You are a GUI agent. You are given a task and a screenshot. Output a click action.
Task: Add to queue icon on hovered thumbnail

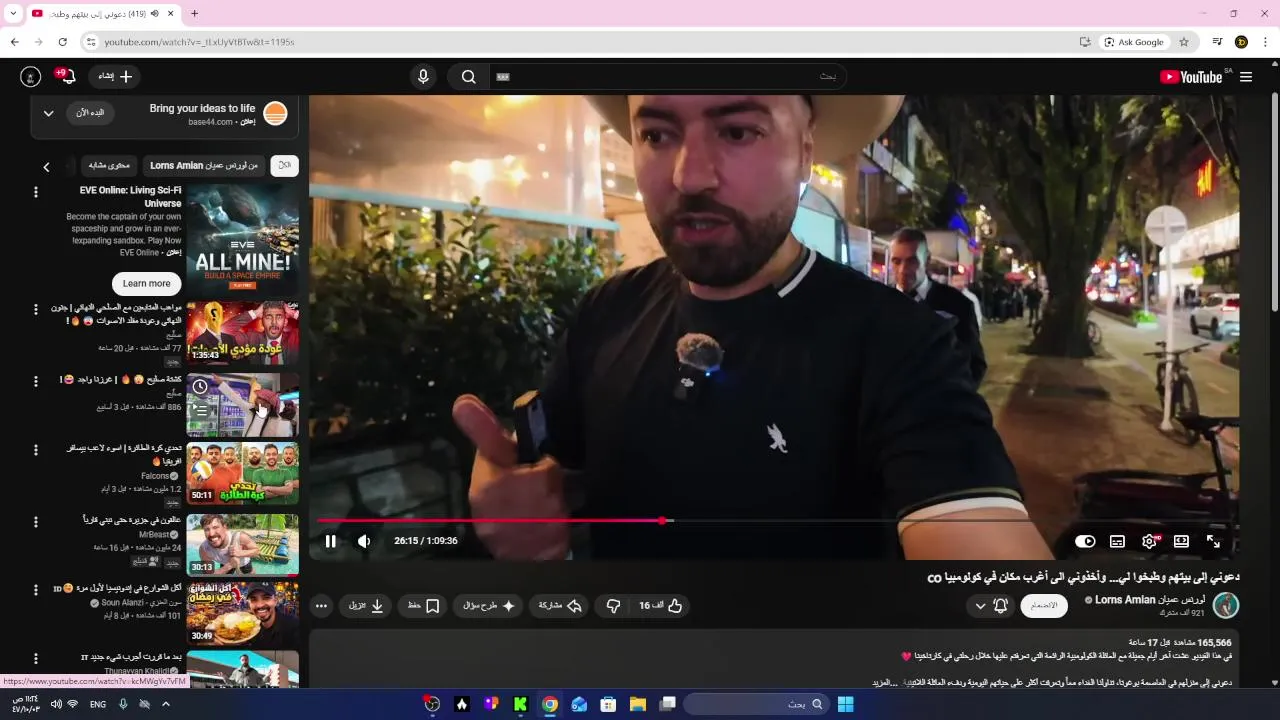coord(200,410)
